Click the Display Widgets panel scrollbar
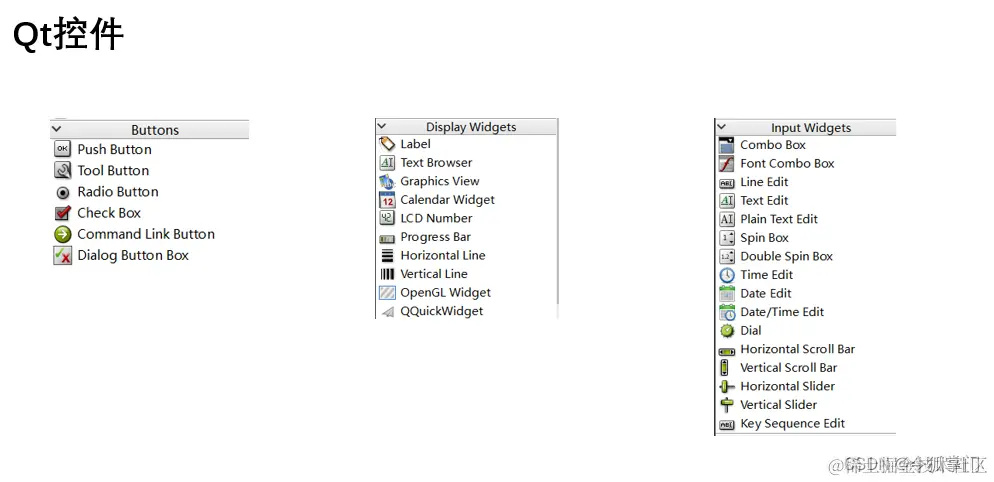Image resolution: width=994 pixels, height=482 pixels. tap(557, 219)
